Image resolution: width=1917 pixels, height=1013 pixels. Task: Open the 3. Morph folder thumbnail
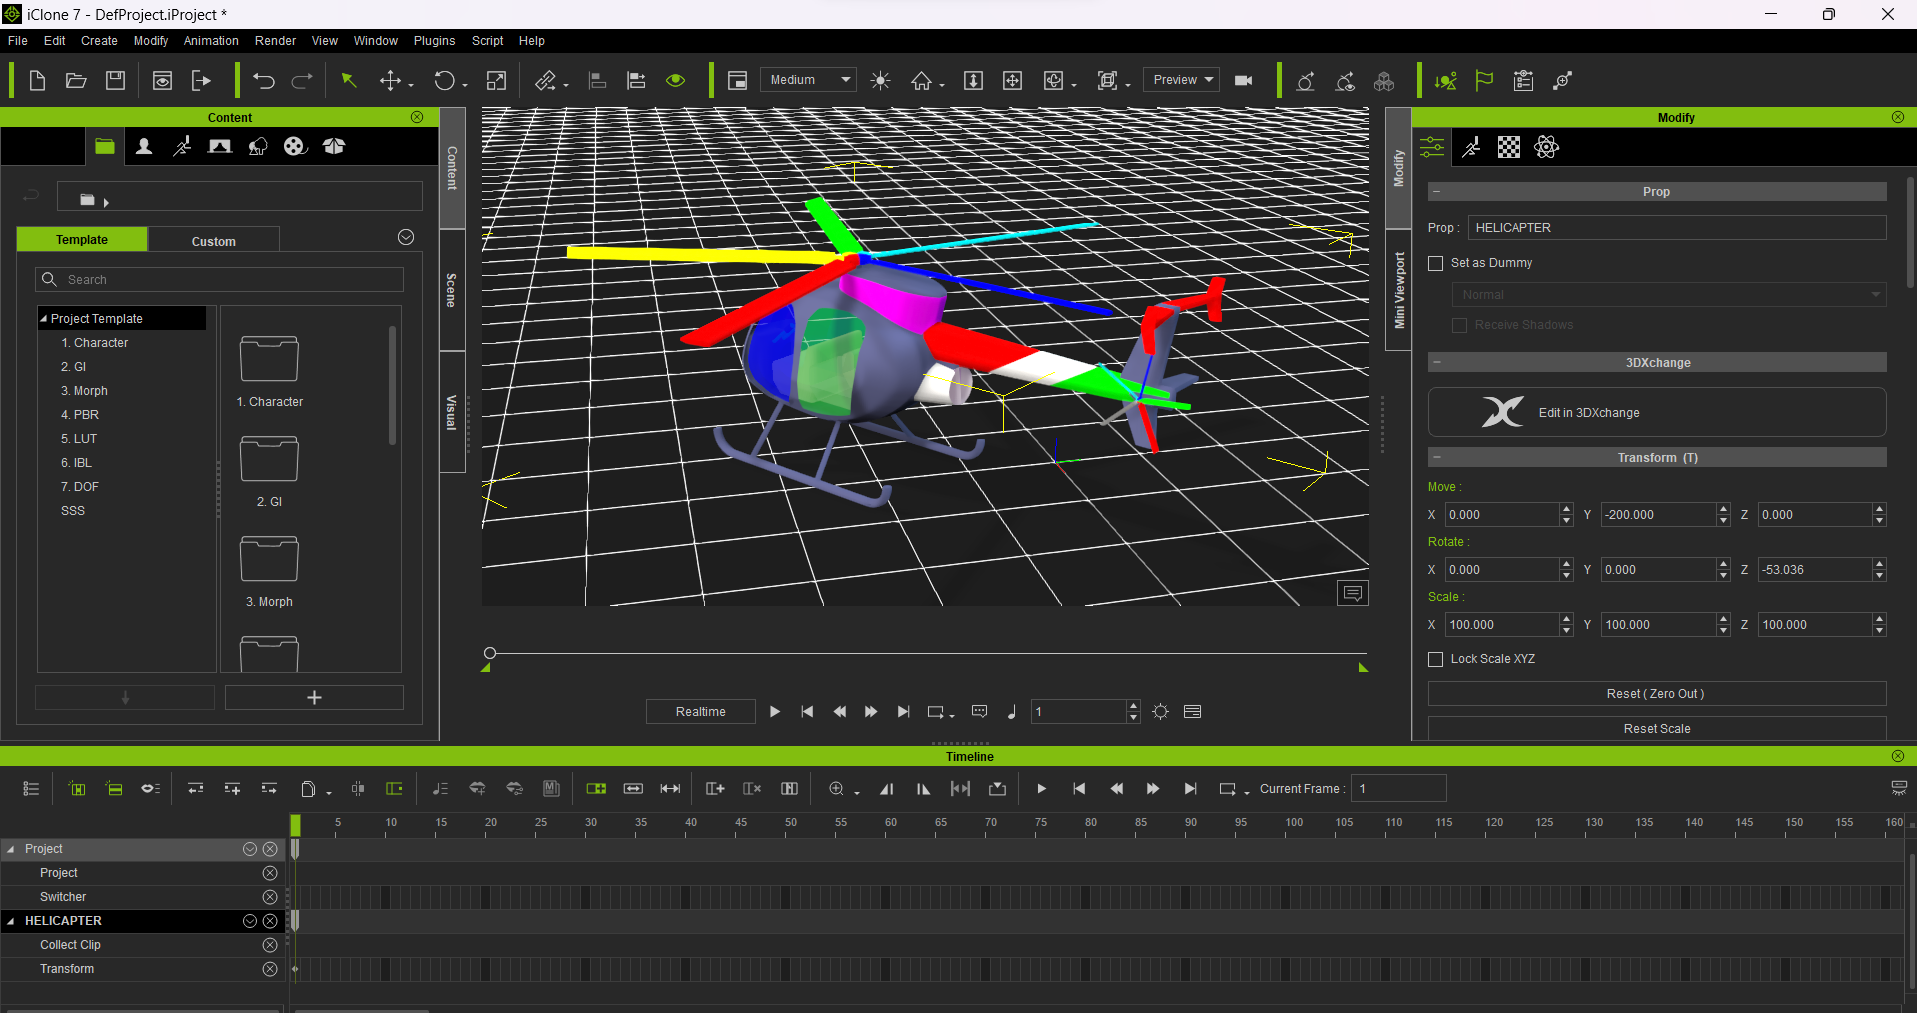[x=268, y=558]
